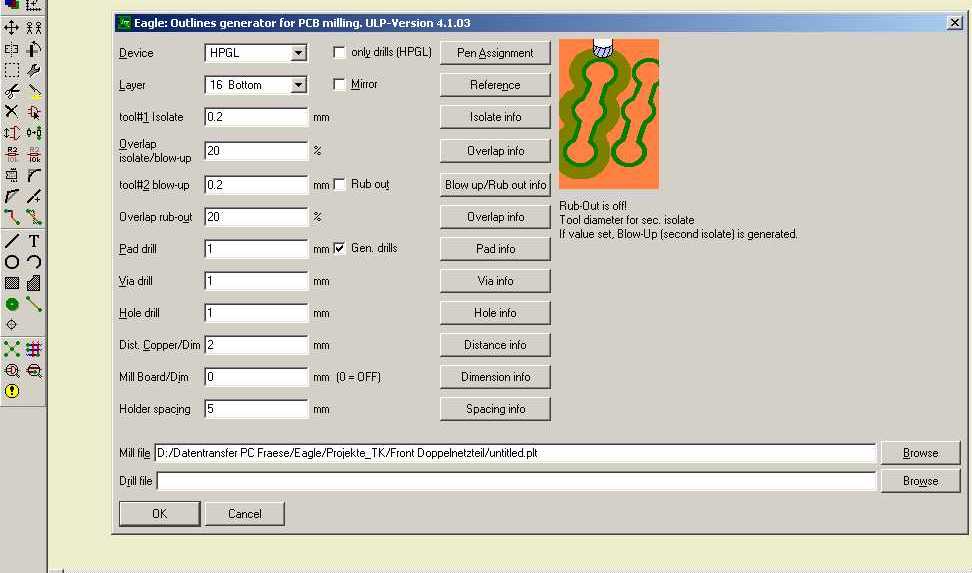Activate the Rotate tool
The image size is (972, 573).
(x=34, y=49)
